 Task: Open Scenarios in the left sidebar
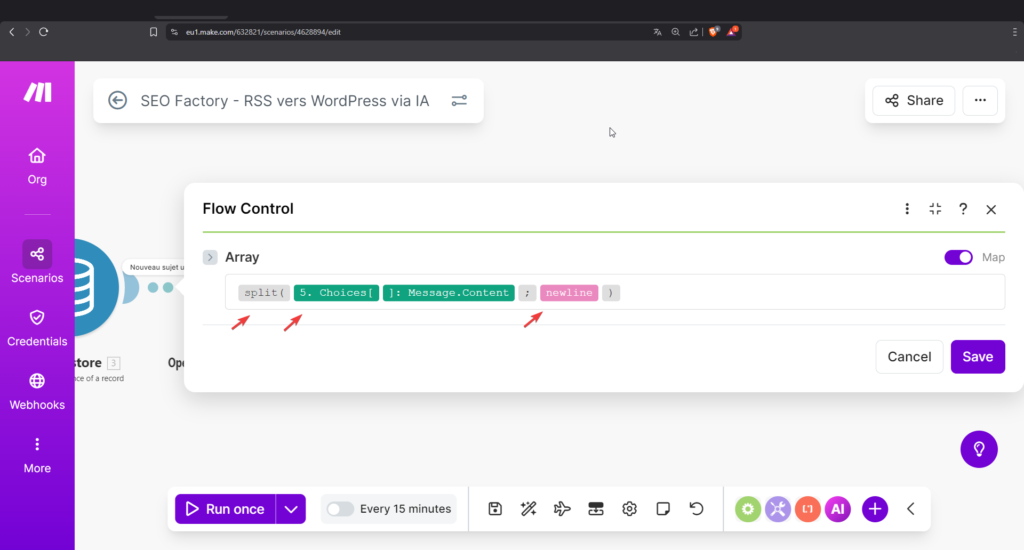pyautogui.click(x=37, y=263)
